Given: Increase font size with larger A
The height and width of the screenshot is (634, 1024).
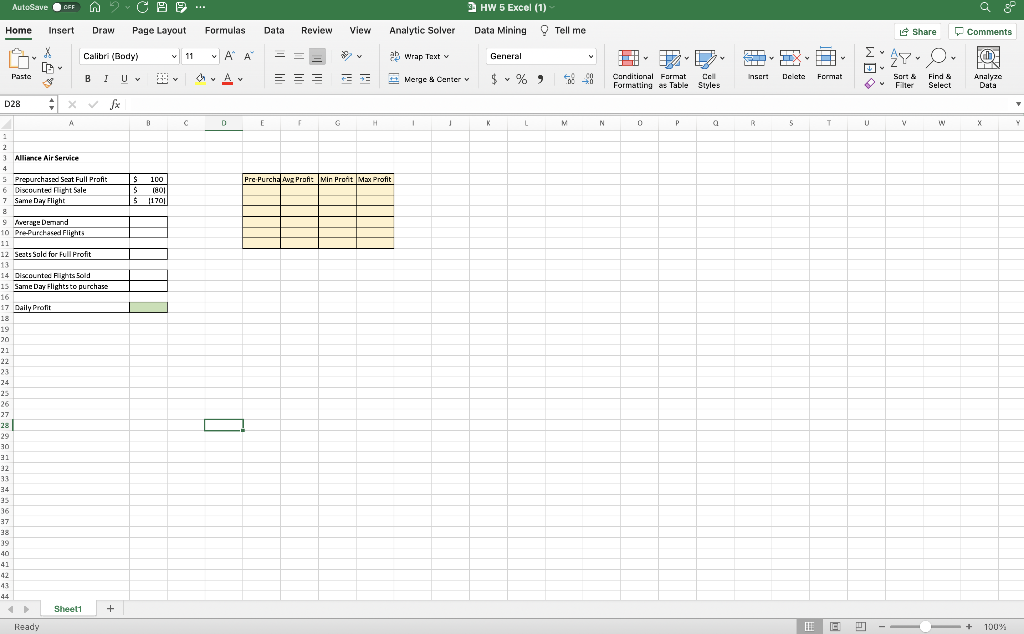Looking at the screenshot, I should tap(229, 56).
